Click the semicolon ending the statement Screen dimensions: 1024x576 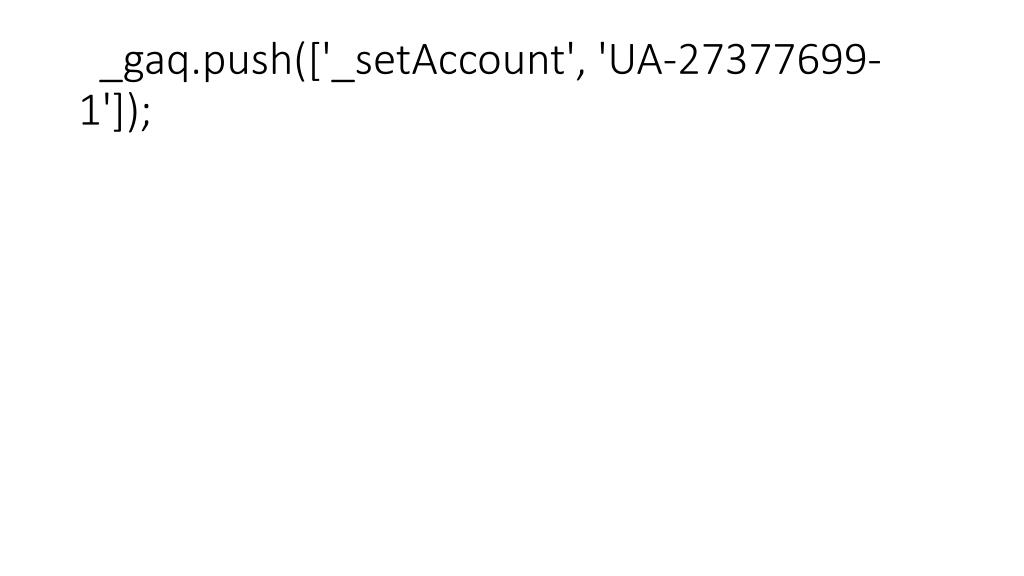coord(145,115)
